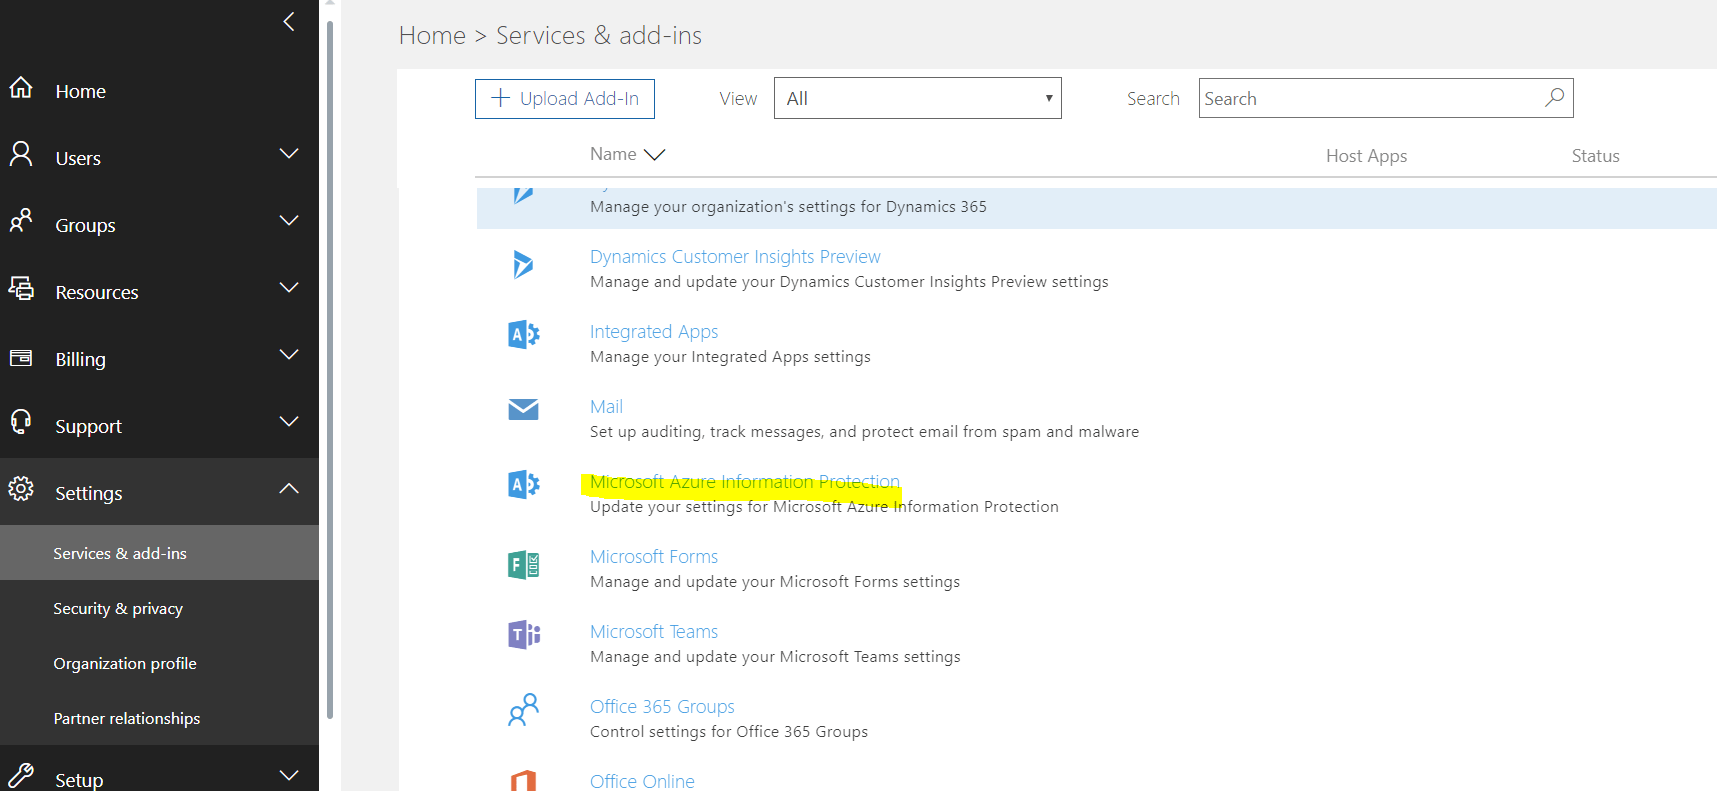
Task: Open the Microsoft Forms link
Action: [654, 557]
